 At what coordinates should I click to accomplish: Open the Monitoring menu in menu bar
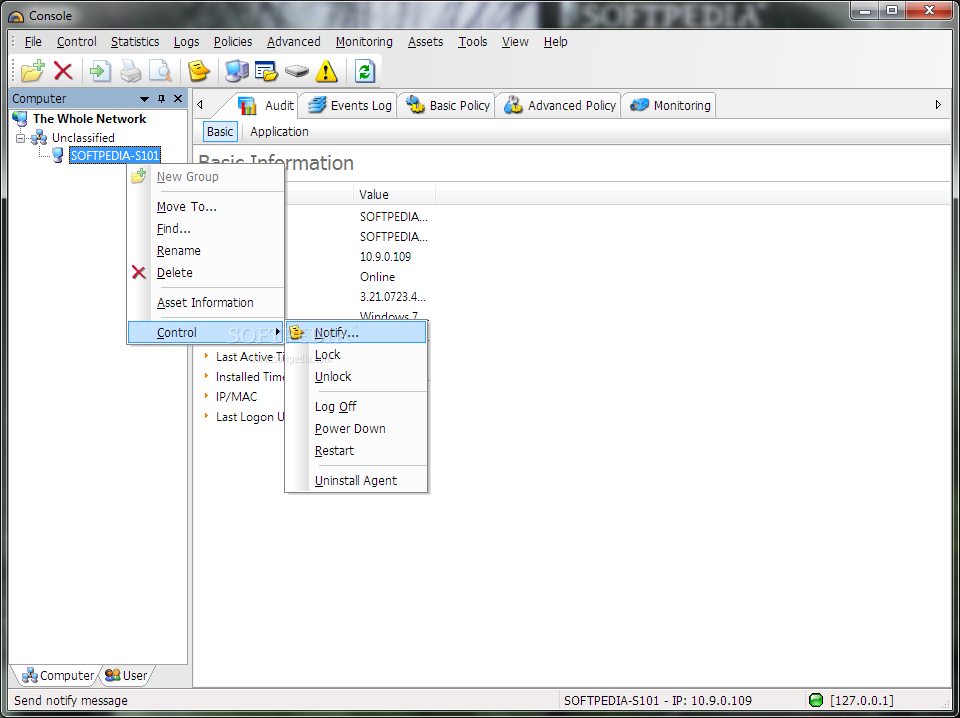(364, 42)
